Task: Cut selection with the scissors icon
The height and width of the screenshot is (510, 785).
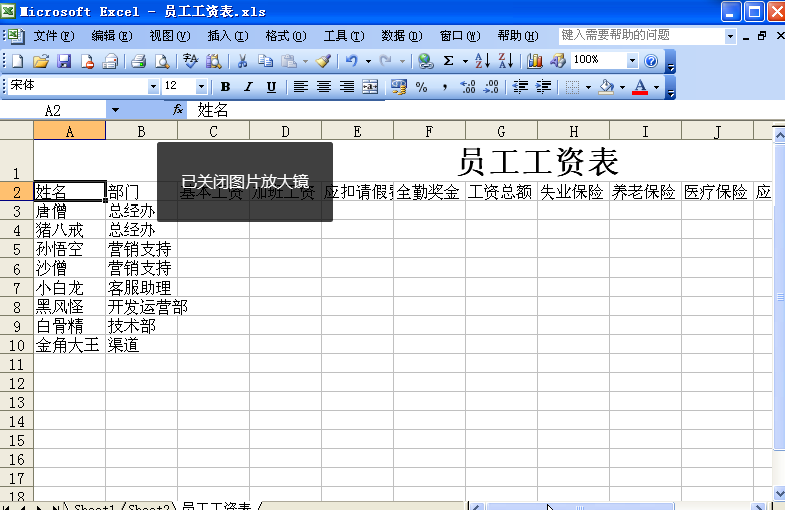Action: coord(242,61)
